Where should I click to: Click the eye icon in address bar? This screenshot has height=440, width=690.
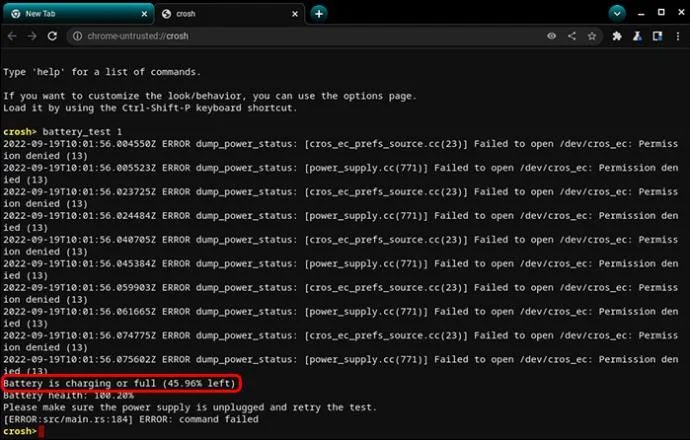(x=551, y=36)
